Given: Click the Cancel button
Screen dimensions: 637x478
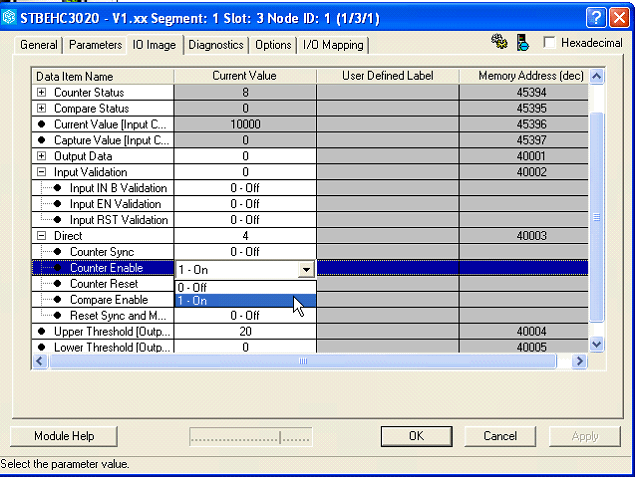Looking at the screenshot, I should (x=500, y=436).
